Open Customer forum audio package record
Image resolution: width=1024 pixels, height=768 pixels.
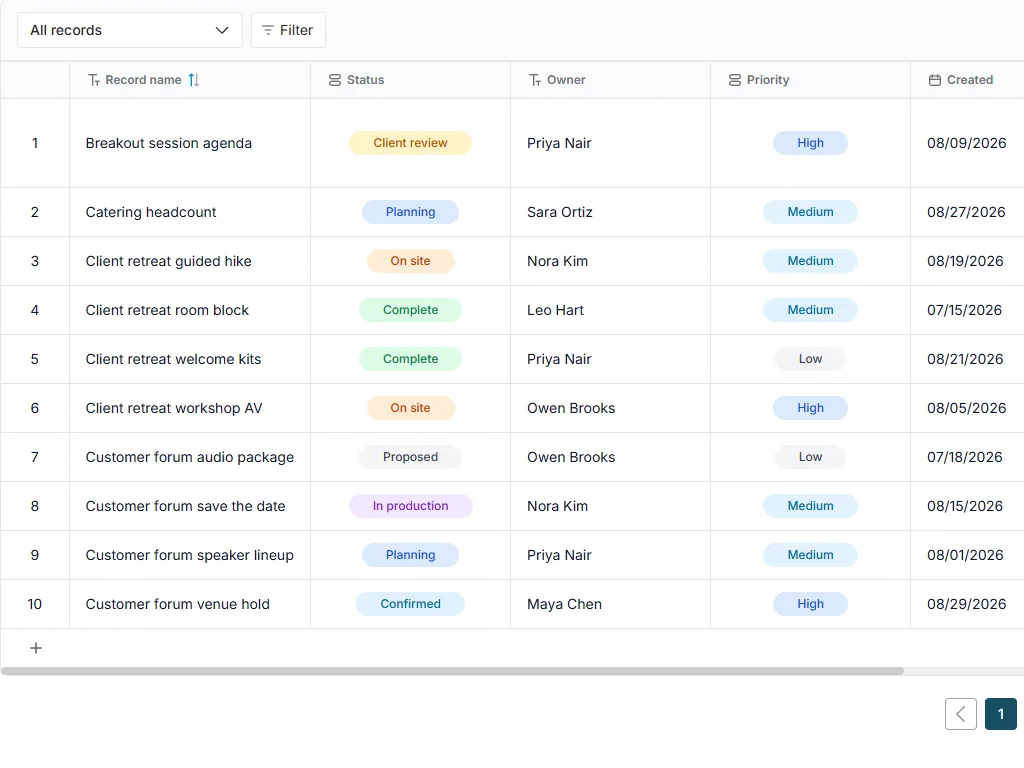(x=189, y=457)
